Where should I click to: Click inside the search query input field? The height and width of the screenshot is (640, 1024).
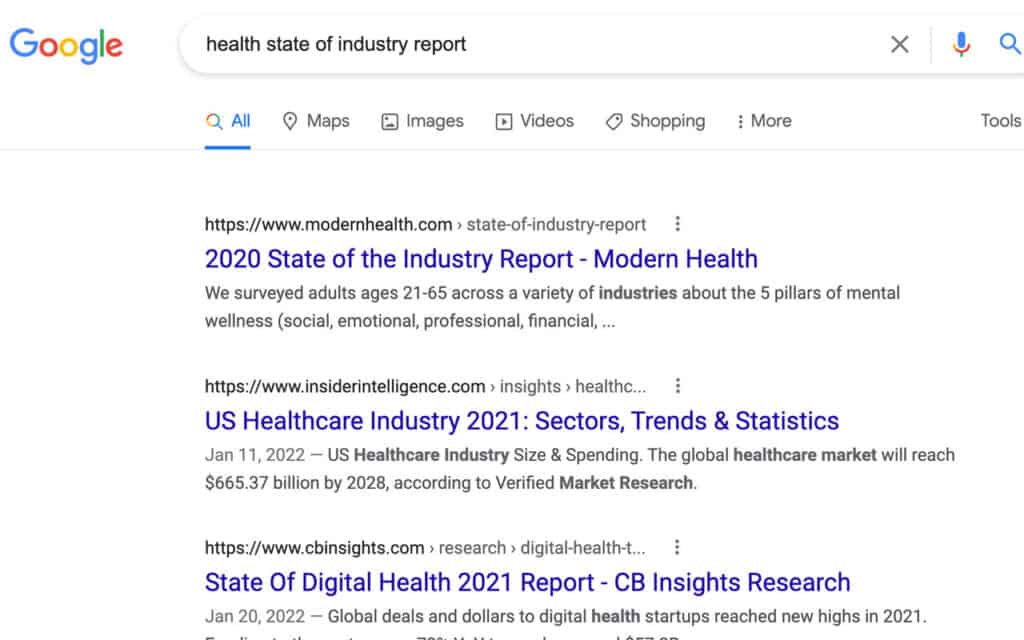coord(500,44)
